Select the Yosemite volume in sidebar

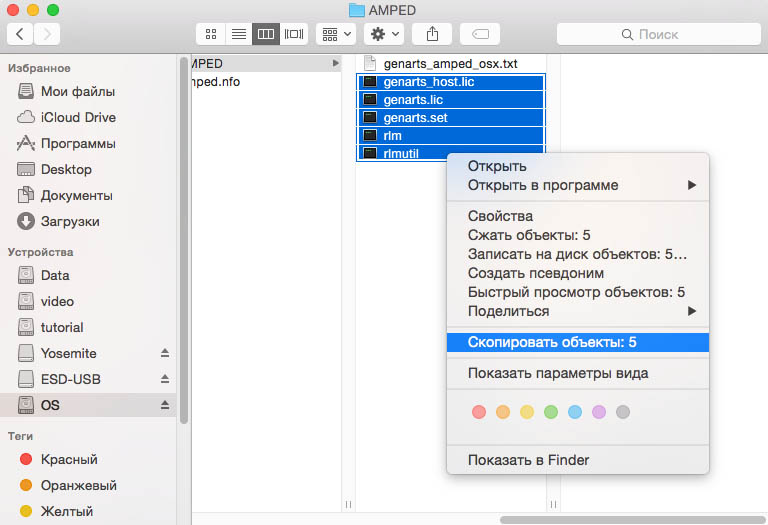point(88,353)
